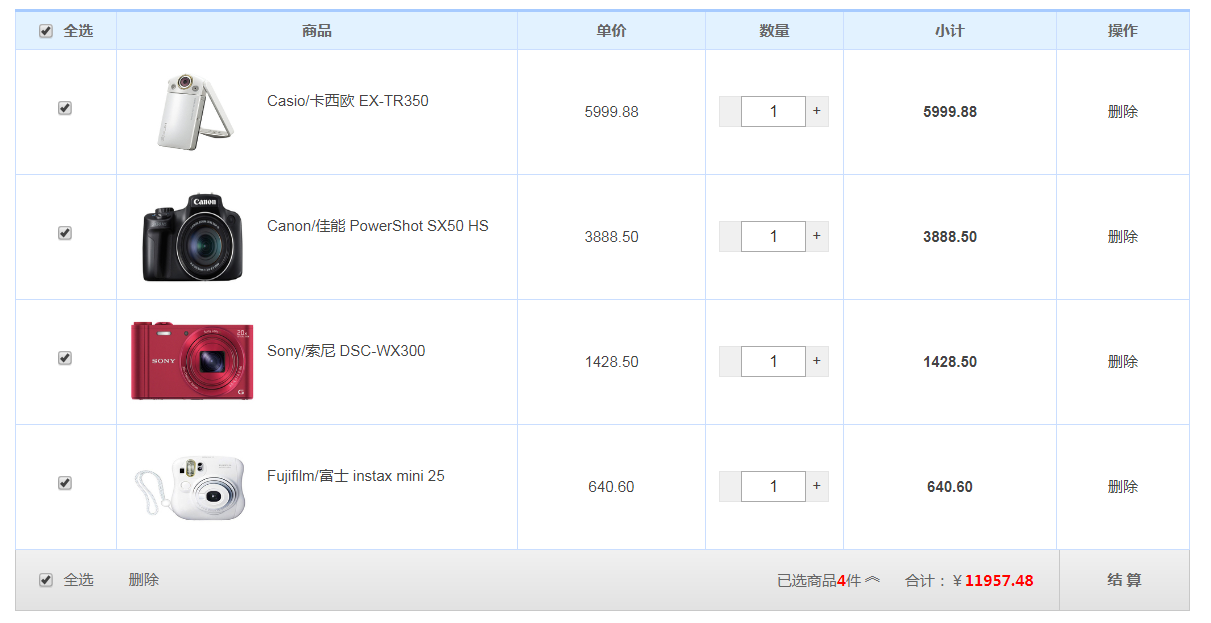Screen dimensions: 1211x623
Task: Click the name Fujifilm/富士 instax mini 25
Action: [x=356, y=476]
